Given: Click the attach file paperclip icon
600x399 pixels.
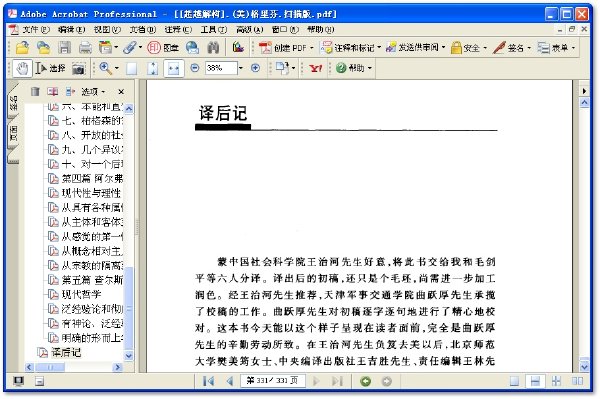Looking at the screenshot, I should tap(130, 48).
